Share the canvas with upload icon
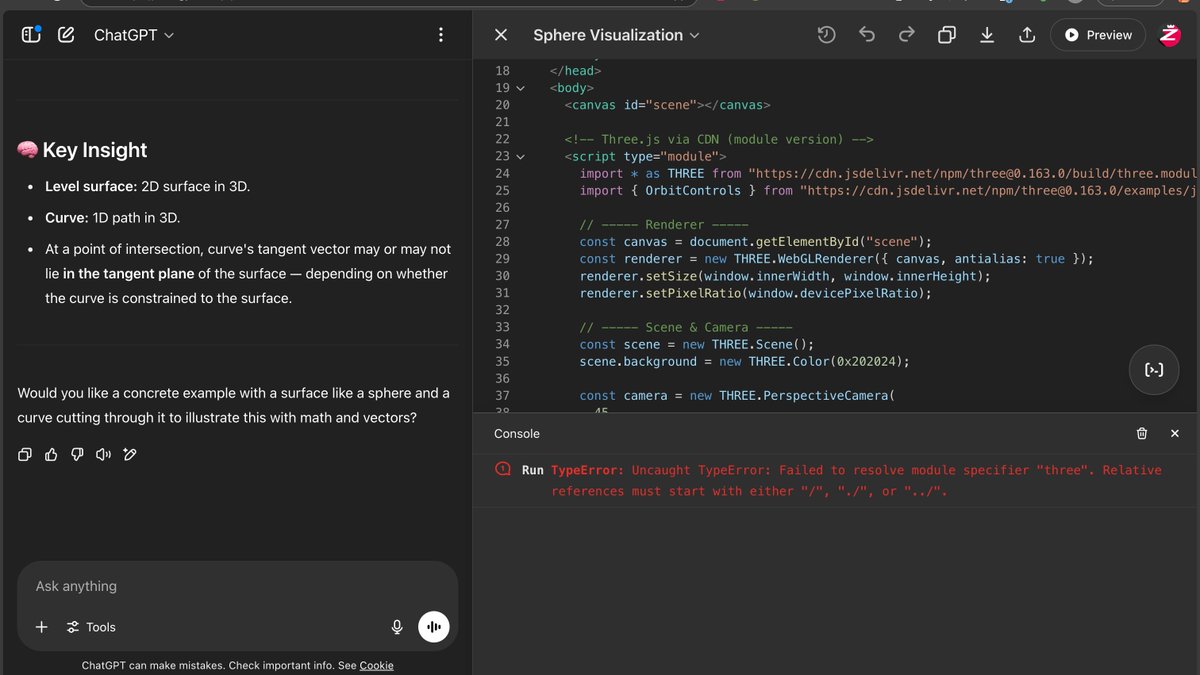The width and height of the screenshot is (1200, 675). [x=1027, y=35]
